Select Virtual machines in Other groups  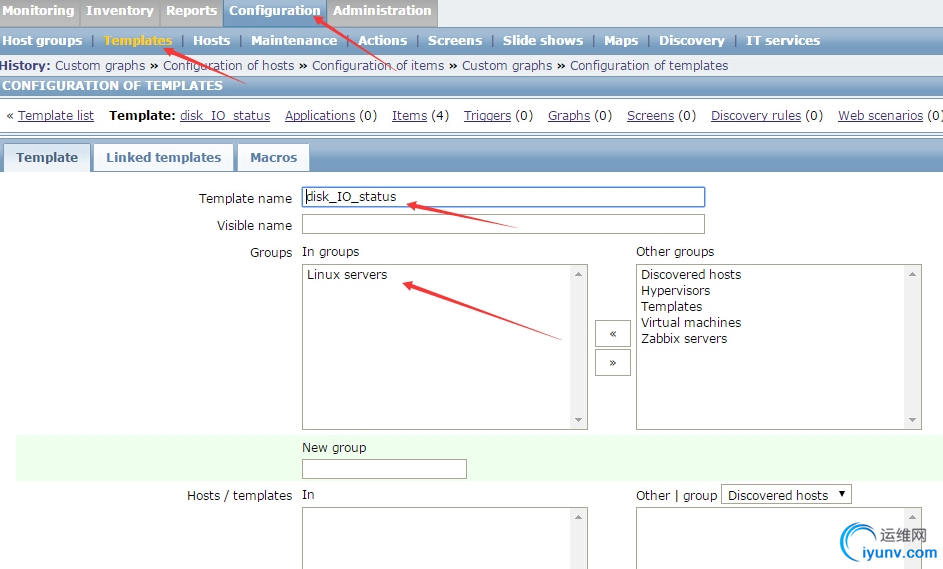pos(691,322)
